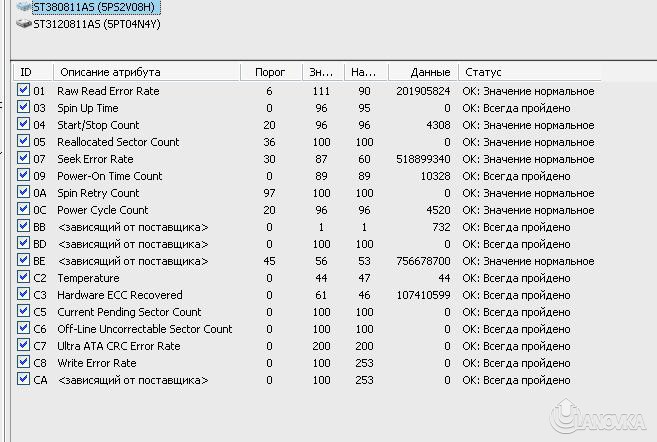Viewport: 657px width, 442px height.
Task: Click threshold value 36 for Reallocated Sector
Action: [269, 142]
